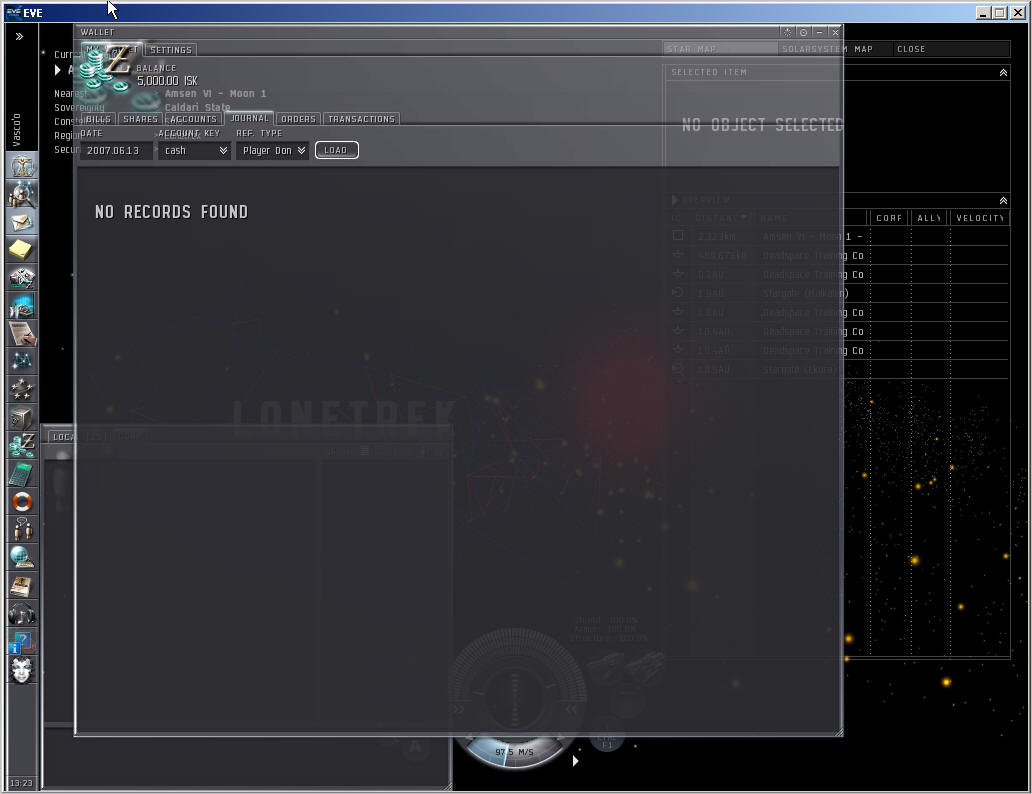Open the yellow Notepad icon
The width and height of the screenshot is (1032, 794).
(22, 250)
